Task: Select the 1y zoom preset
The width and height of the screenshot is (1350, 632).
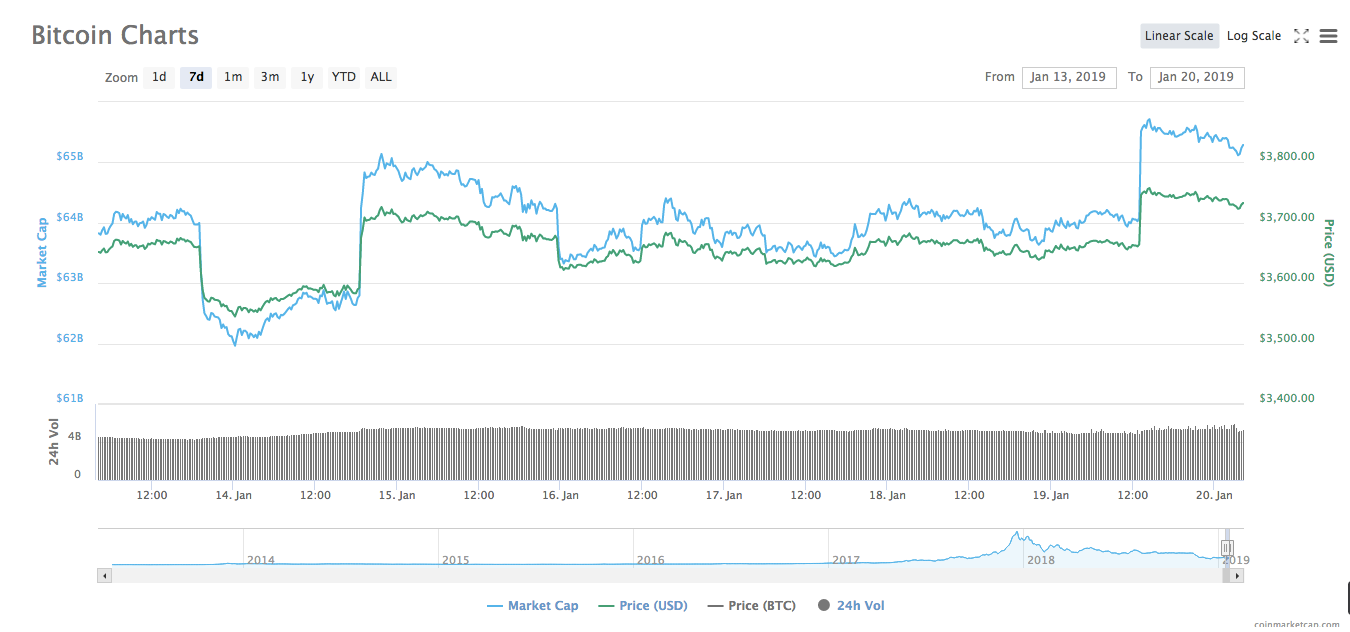Action: [307, 77]
